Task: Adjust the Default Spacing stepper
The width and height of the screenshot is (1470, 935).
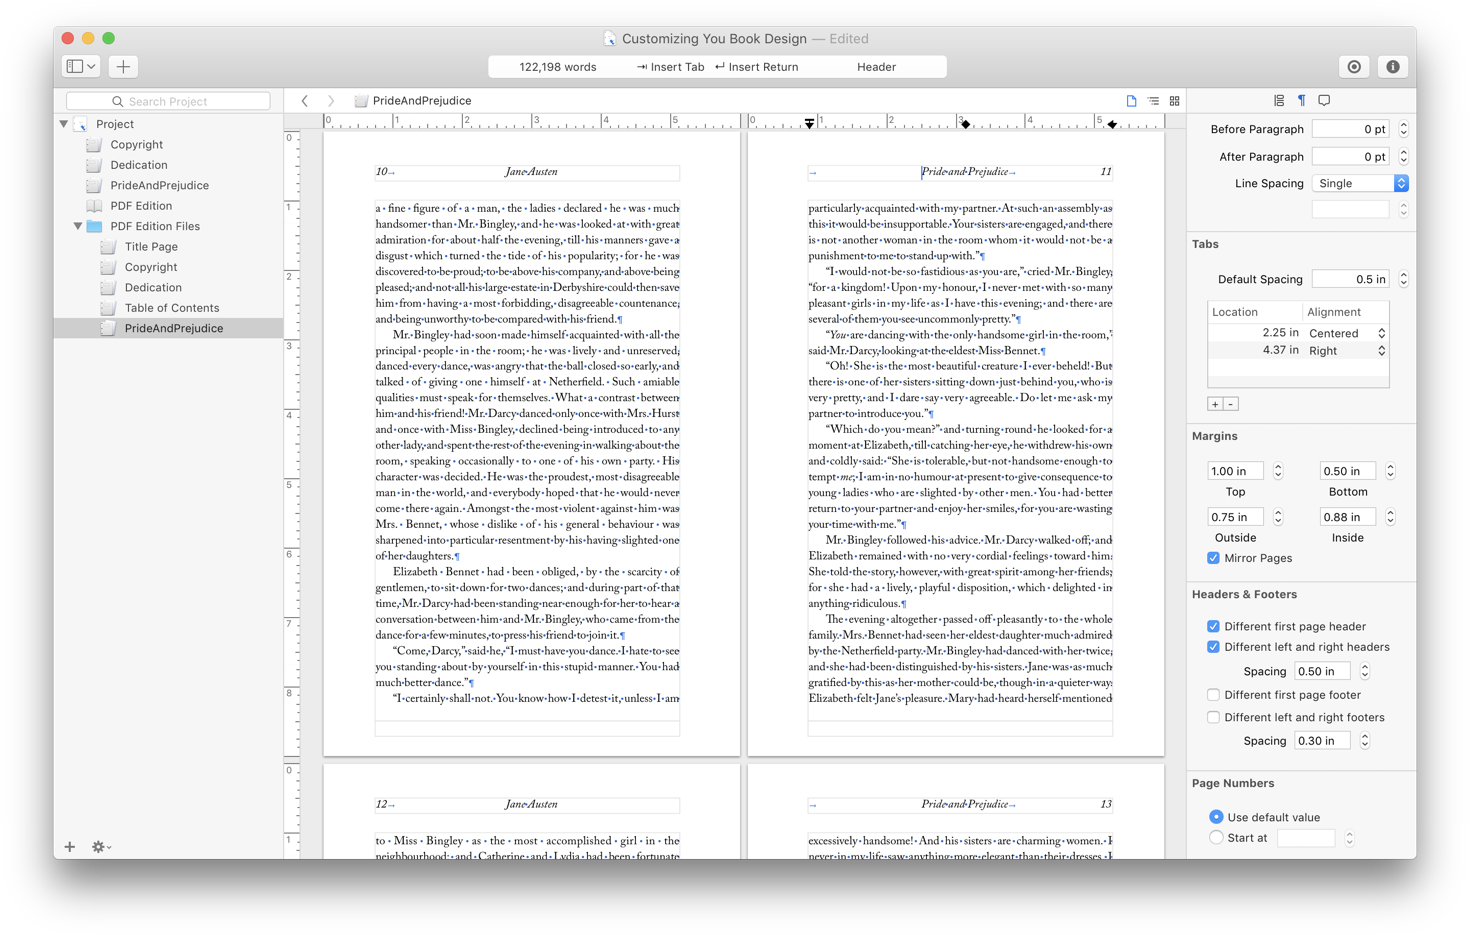Action: [x=1404, y=279]
